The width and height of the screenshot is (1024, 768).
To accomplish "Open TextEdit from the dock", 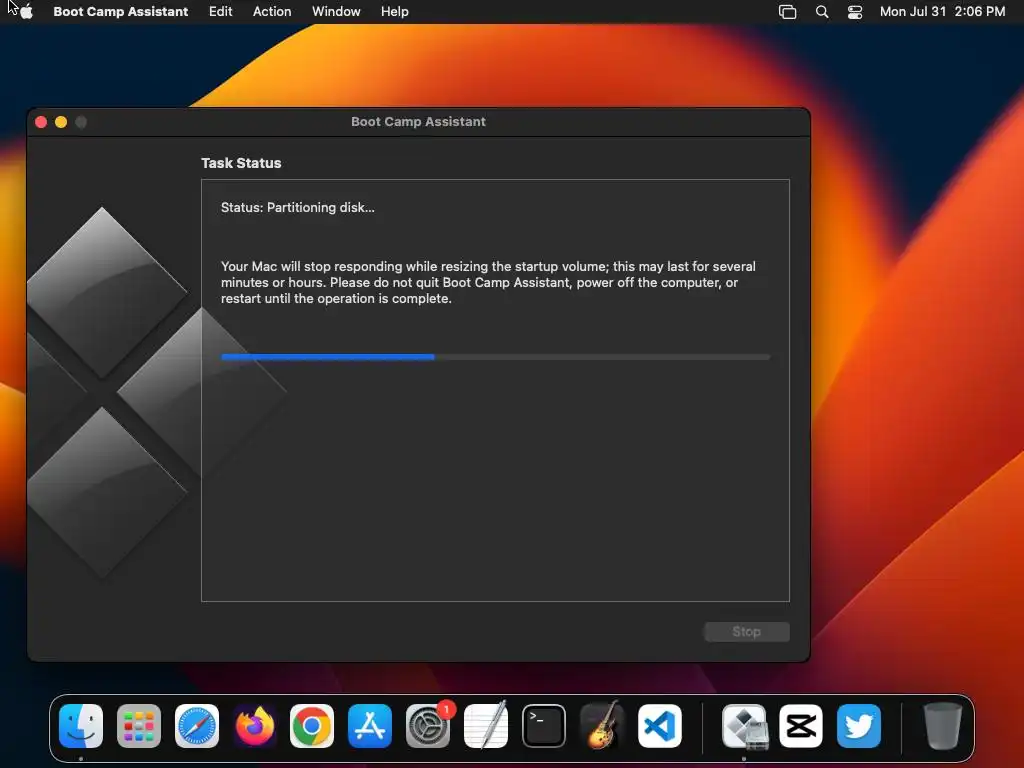I will pos(486,726).
